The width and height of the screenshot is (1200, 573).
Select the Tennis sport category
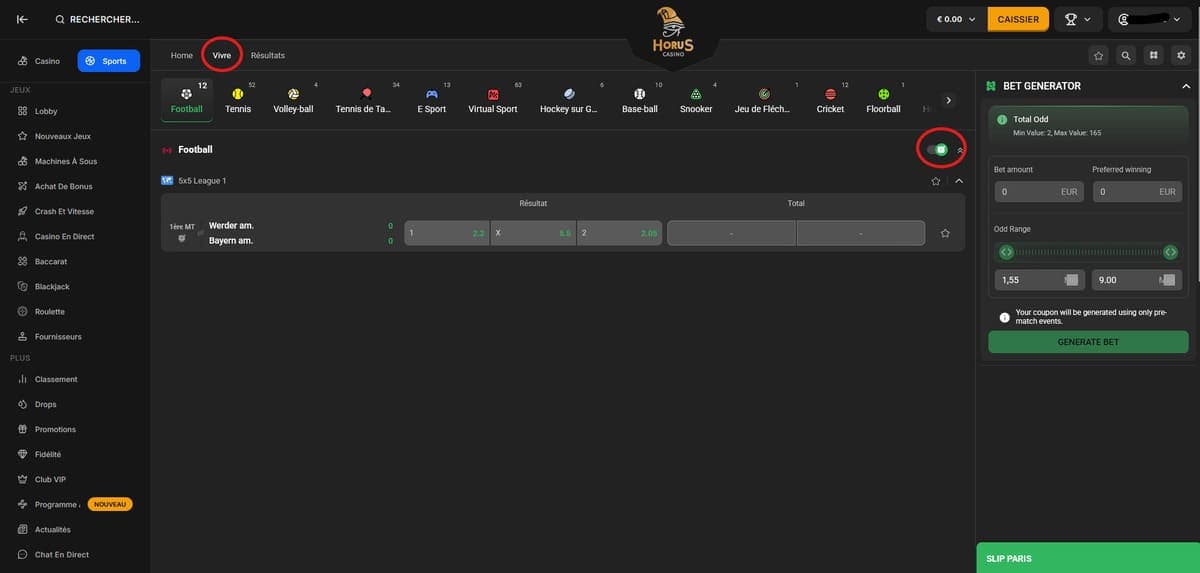pos(238,100)
